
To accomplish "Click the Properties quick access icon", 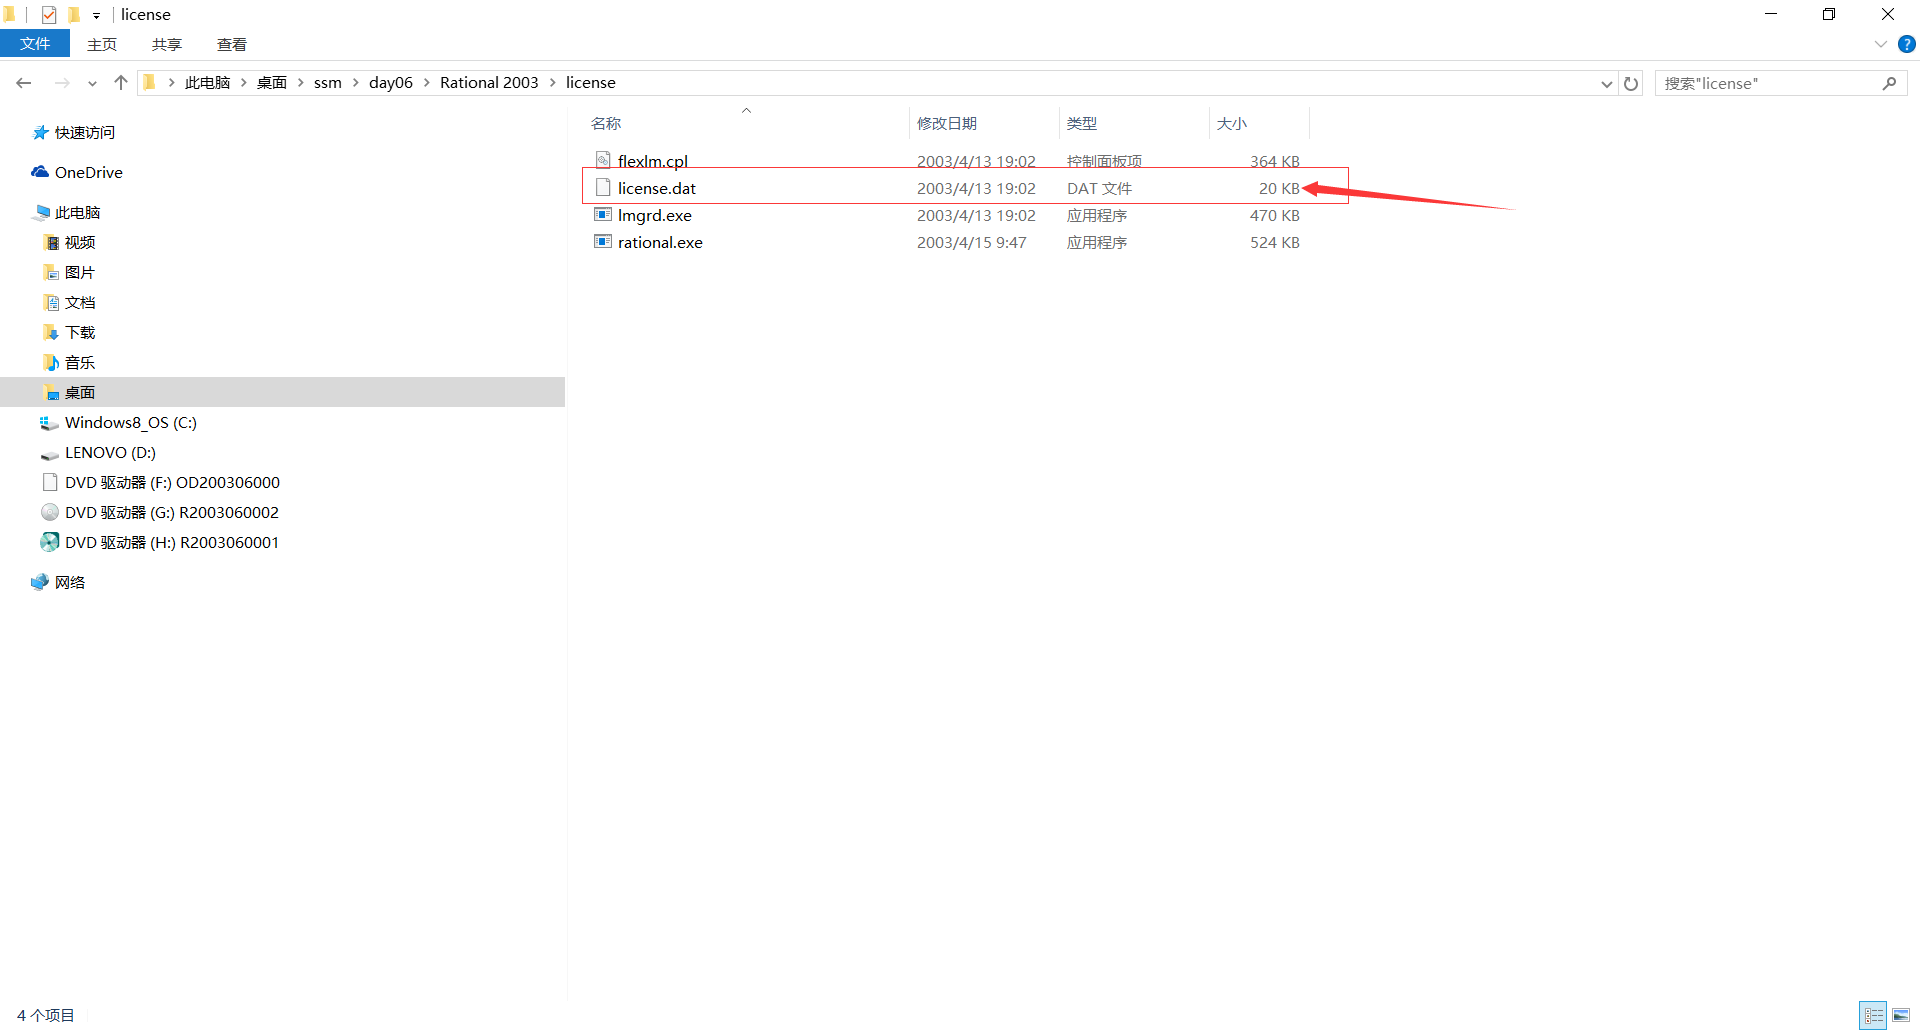I will click(48, 14).
